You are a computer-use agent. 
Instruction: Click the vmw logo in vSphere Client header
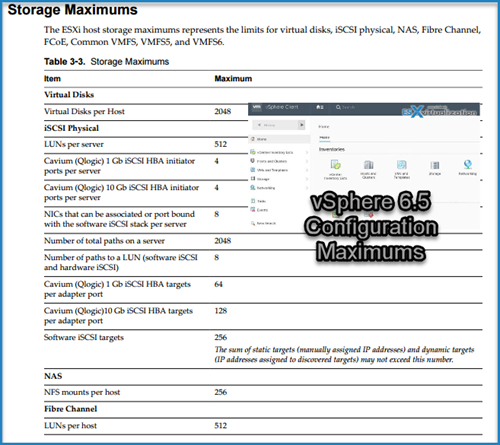click(256, 107)
